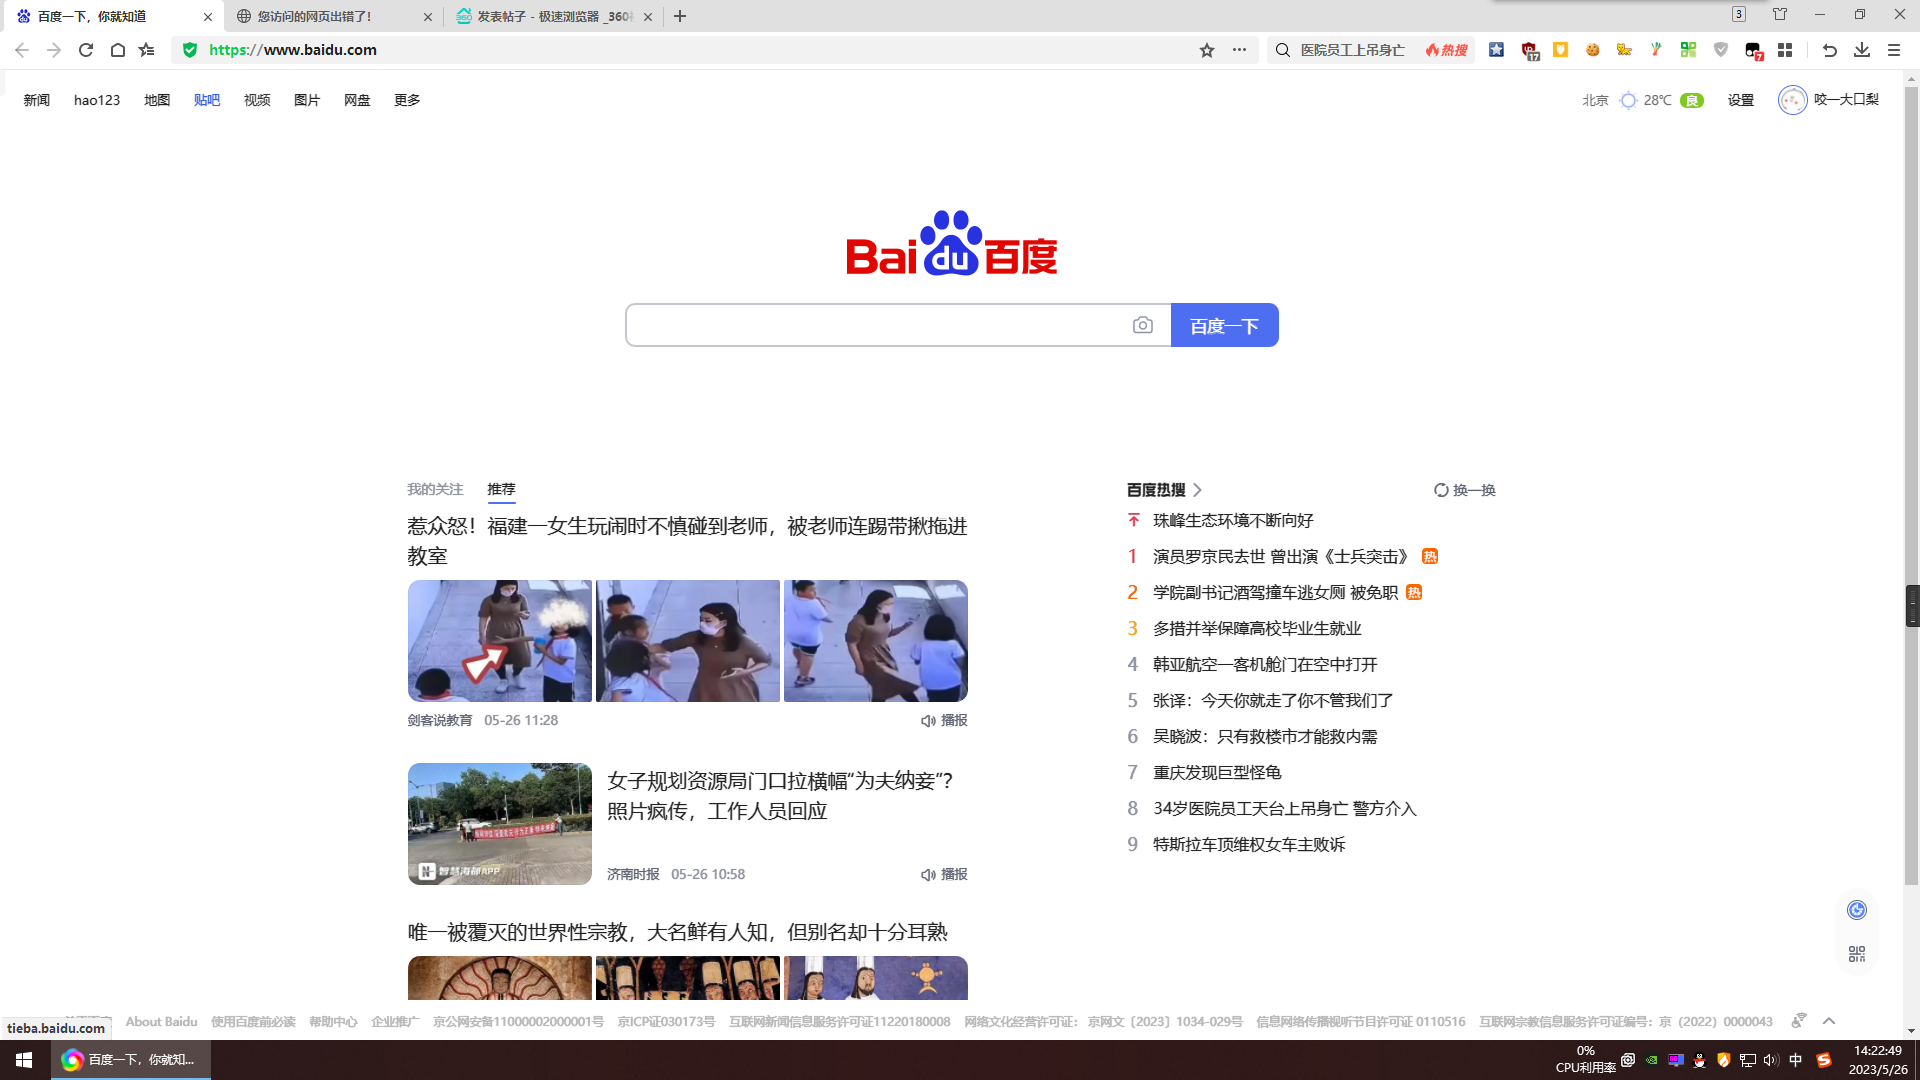Image resolution: width=1920 pixels, height=1080 pixels.
Task: Open the downloads icon in toolbar
Action: coord(1862,50)
